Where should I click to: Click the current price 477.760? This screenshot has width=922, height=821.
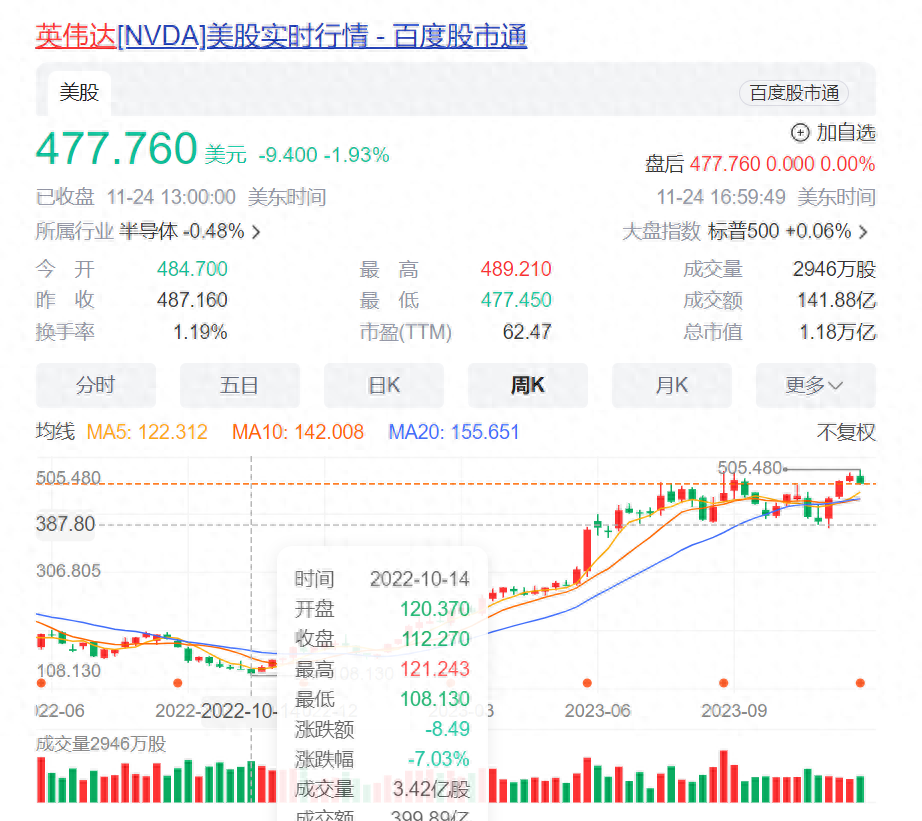[x=116, y=148]
